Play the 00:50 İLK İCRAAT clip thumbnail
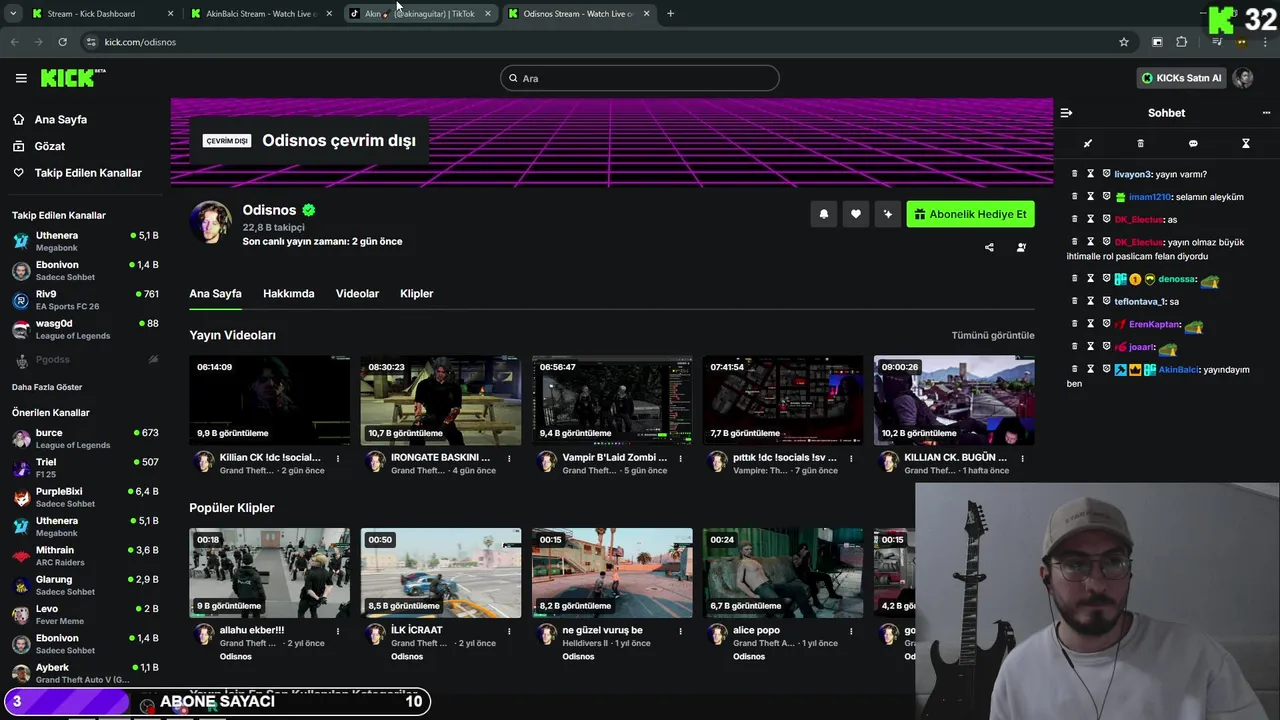Viewport: 1280px width, 720px height. tap(441, 573)
